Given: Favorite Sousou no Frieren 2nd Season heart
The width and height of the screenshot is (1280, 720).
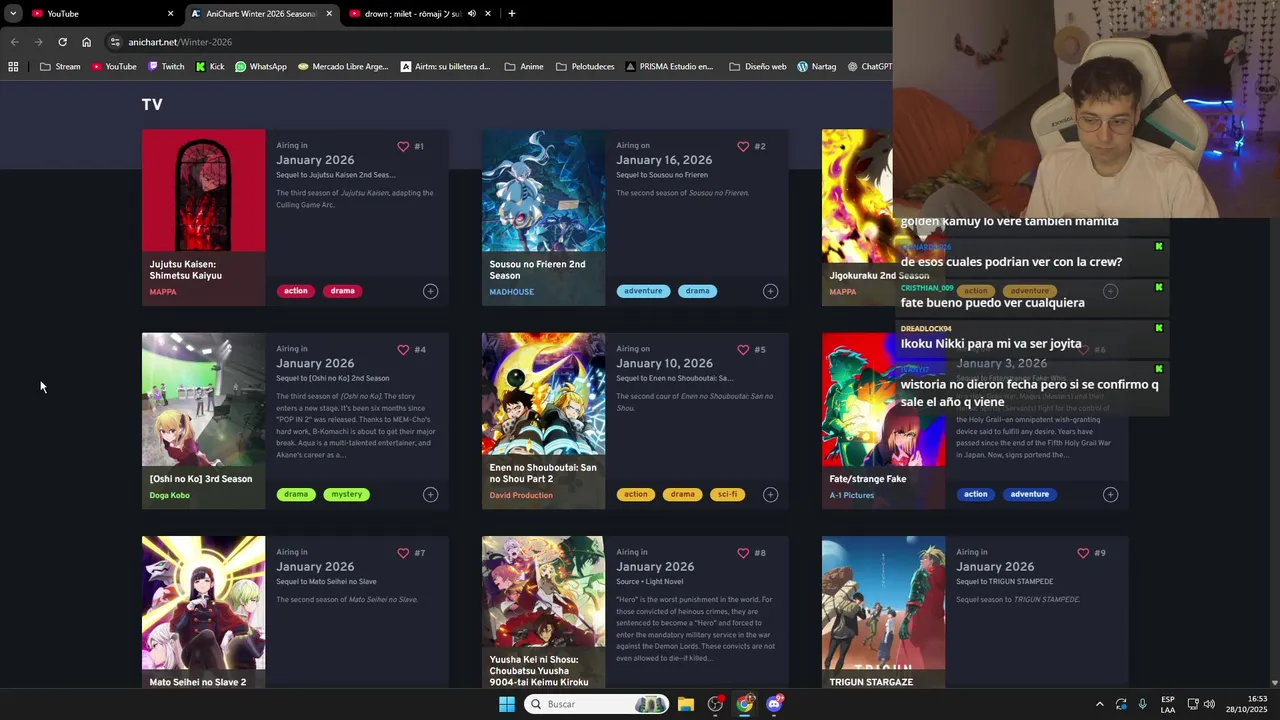Looking at the screenshot, I should pos(743,146).
